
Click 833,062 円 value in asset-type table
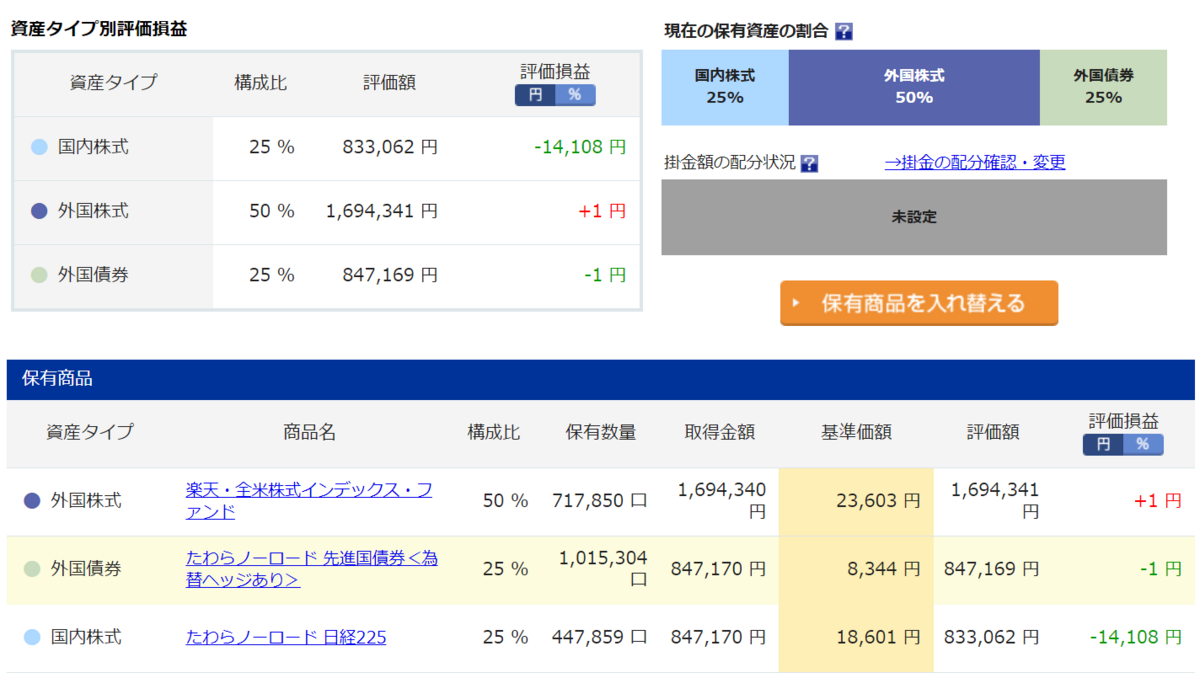390,147
